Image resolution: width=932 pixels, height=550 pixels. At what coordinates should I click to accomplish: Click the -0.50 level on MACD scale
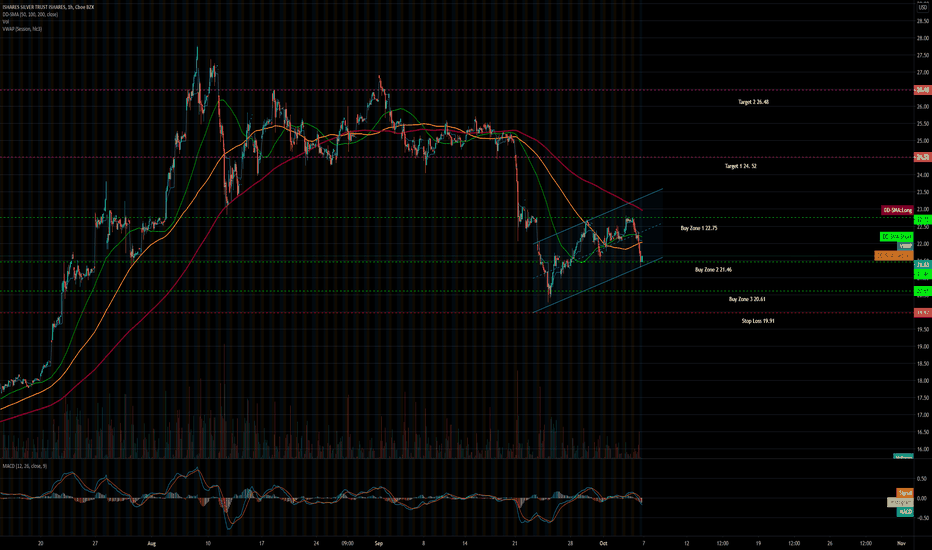tap(921, 518)
